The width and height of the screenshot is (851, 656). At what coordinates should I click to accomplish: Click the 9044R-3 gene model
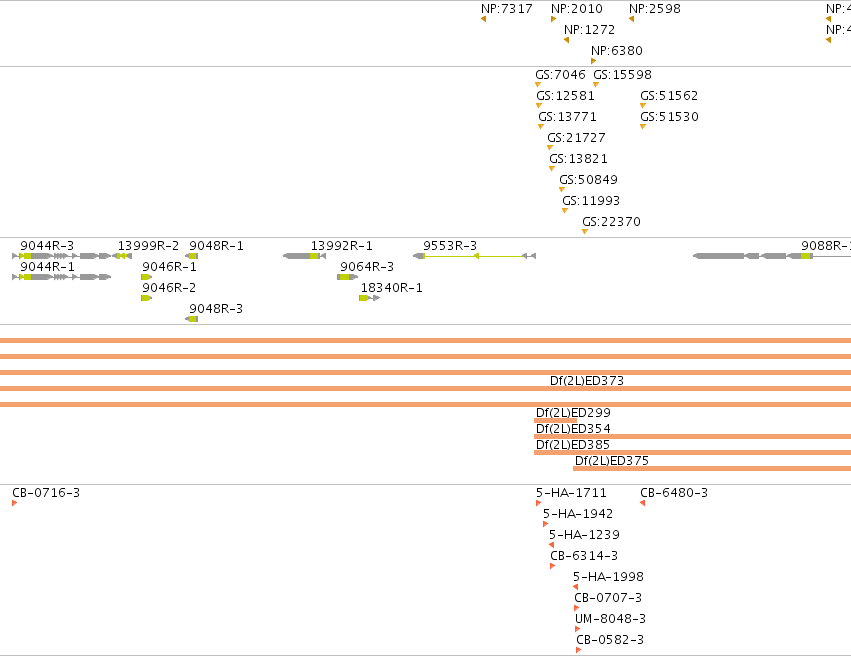[x=61, y=256]
